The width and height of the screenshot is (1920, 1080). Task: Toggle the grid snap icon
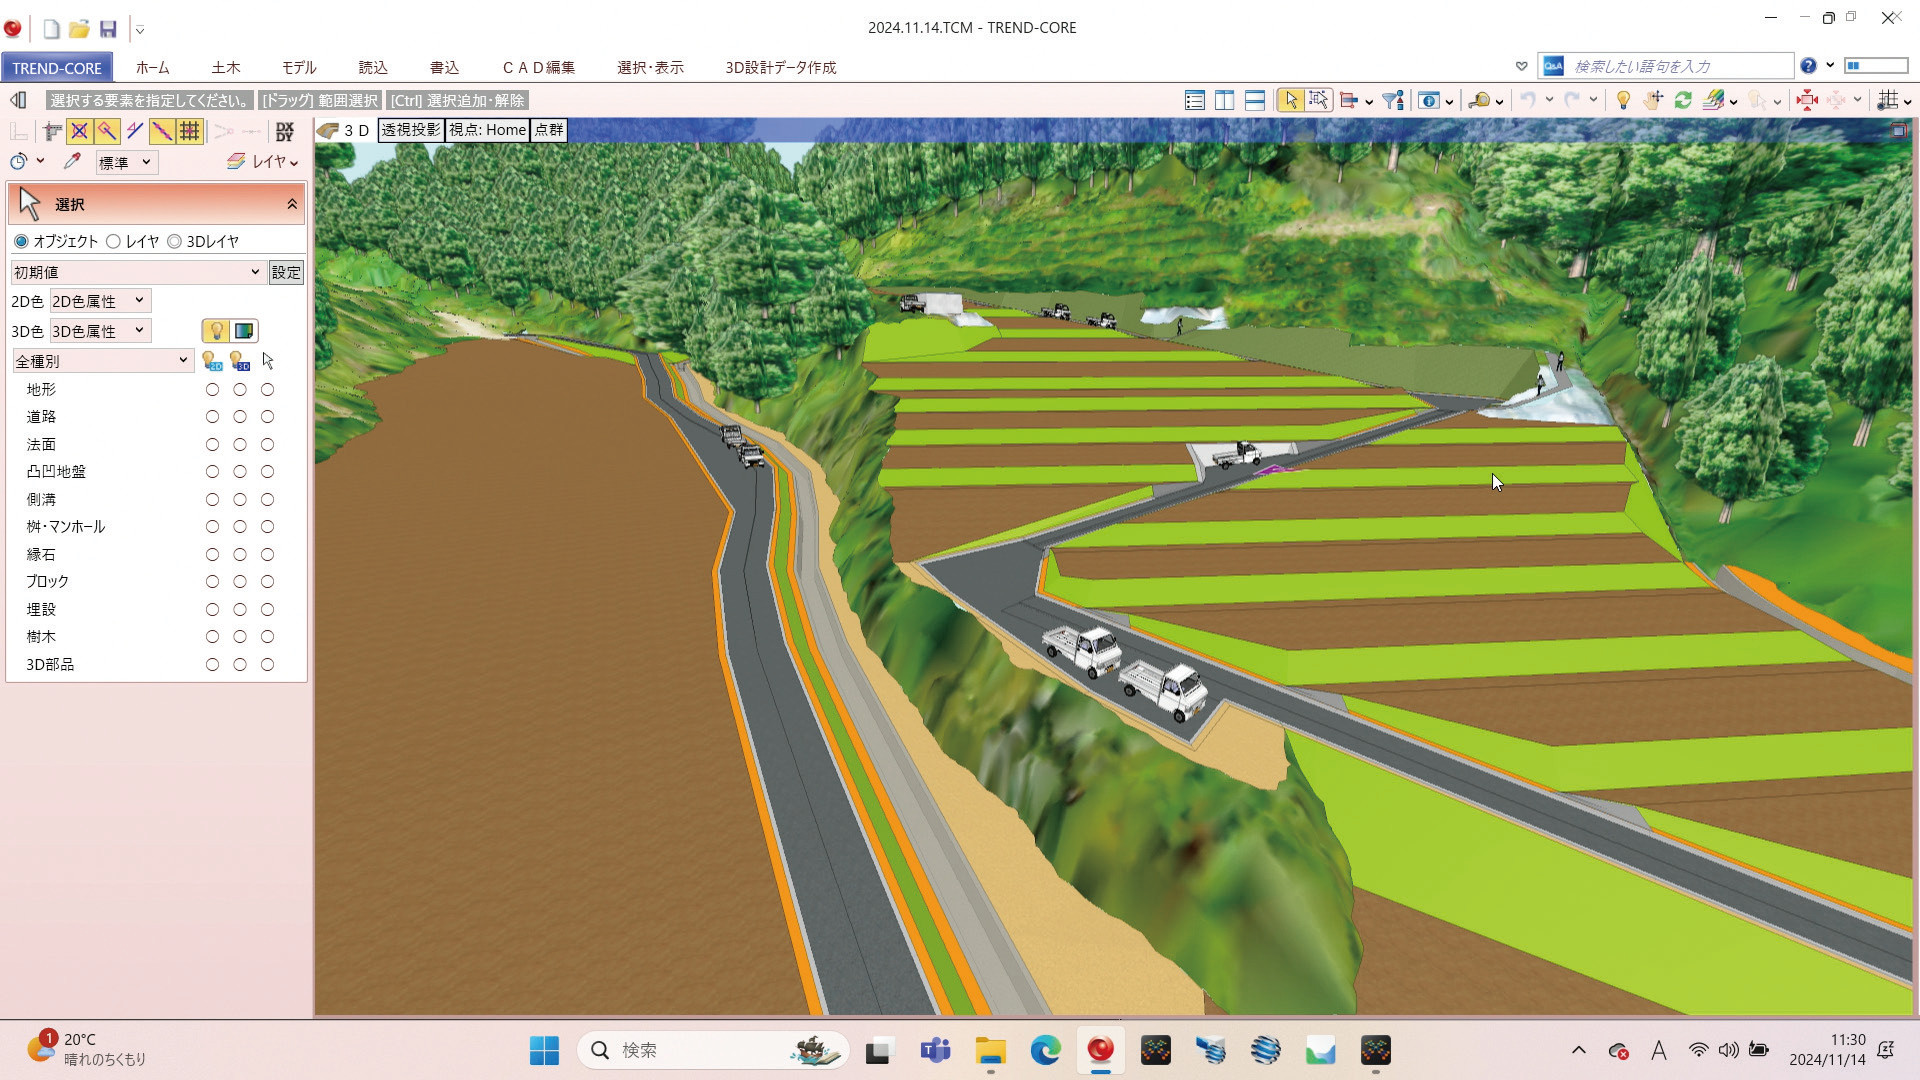tap(189, 131)
